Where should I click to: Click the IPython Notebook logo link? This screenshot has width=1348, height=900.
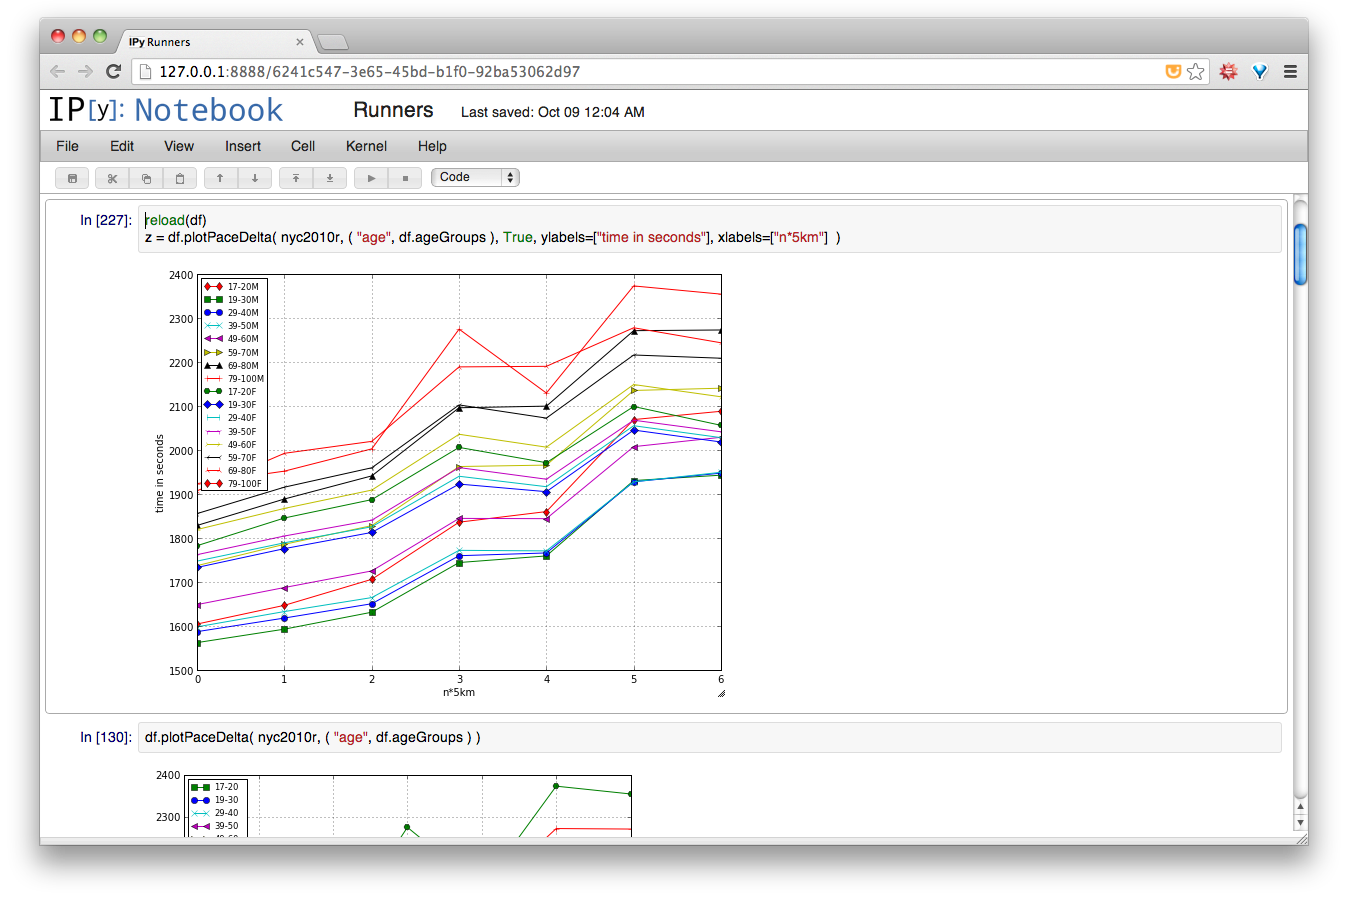(166, 110)
